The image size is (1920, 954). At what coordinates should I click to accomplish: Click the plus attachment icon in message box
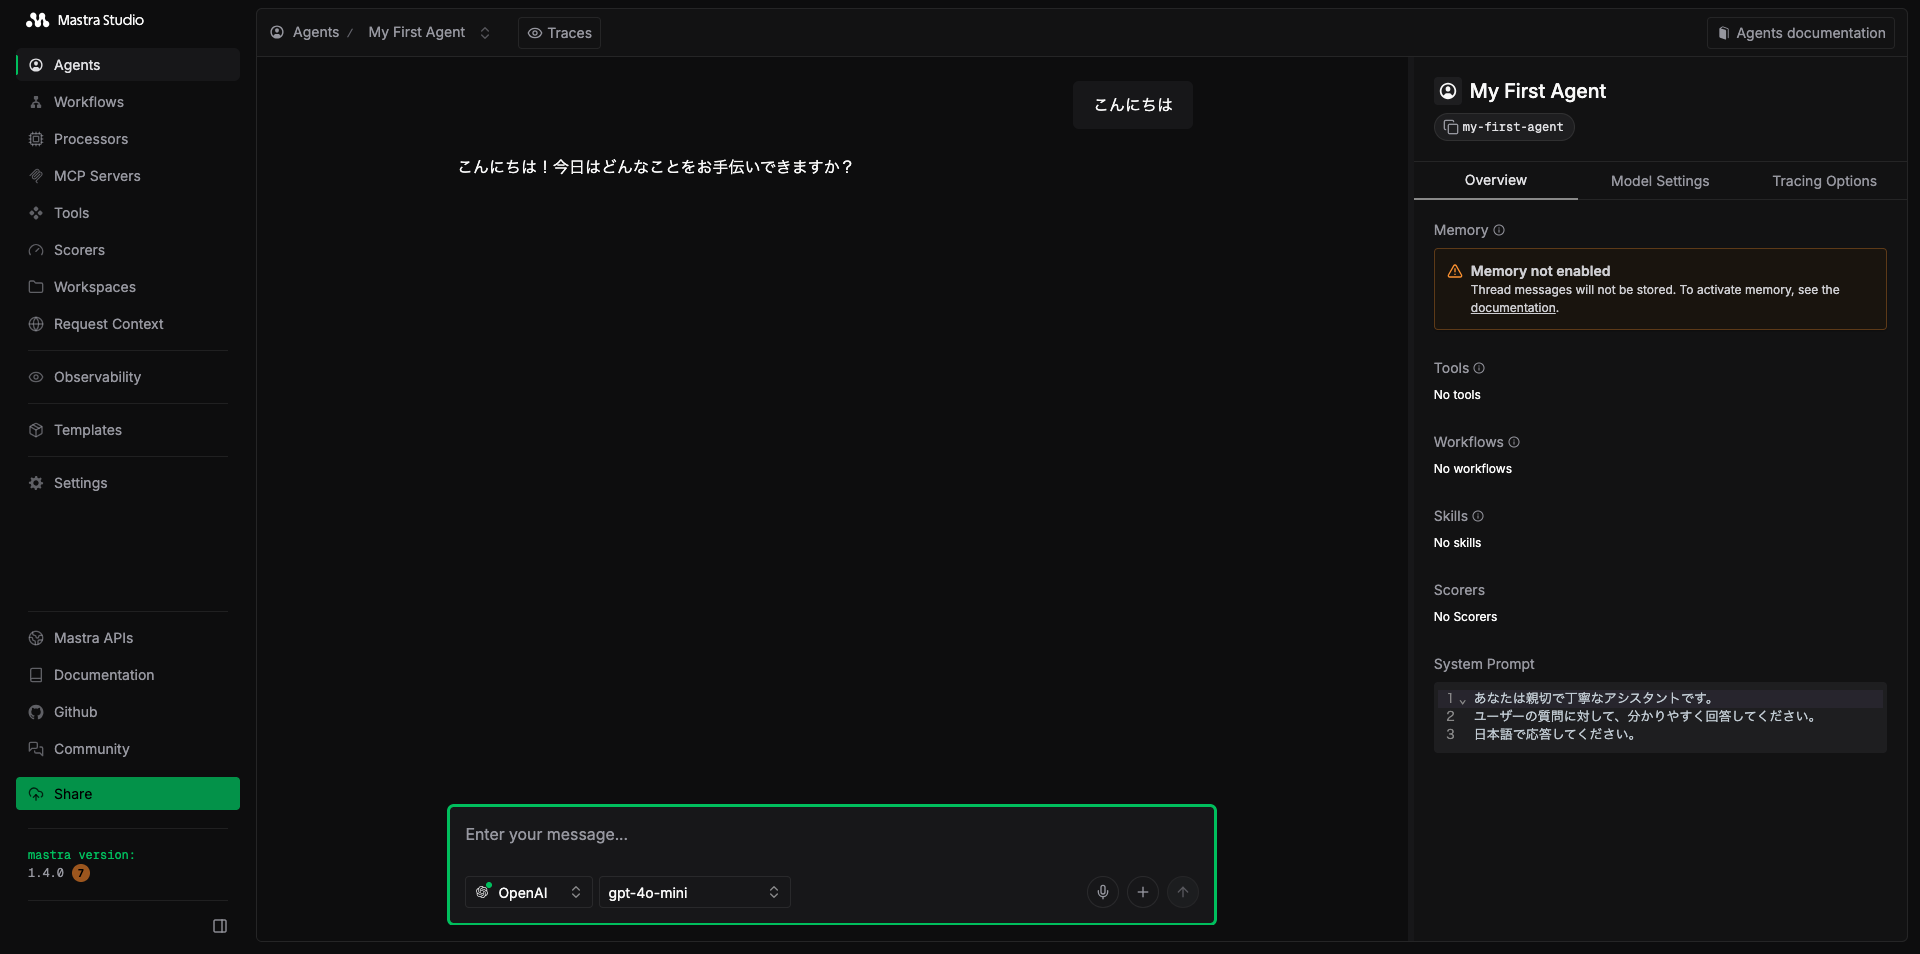tap(1142, 892)
